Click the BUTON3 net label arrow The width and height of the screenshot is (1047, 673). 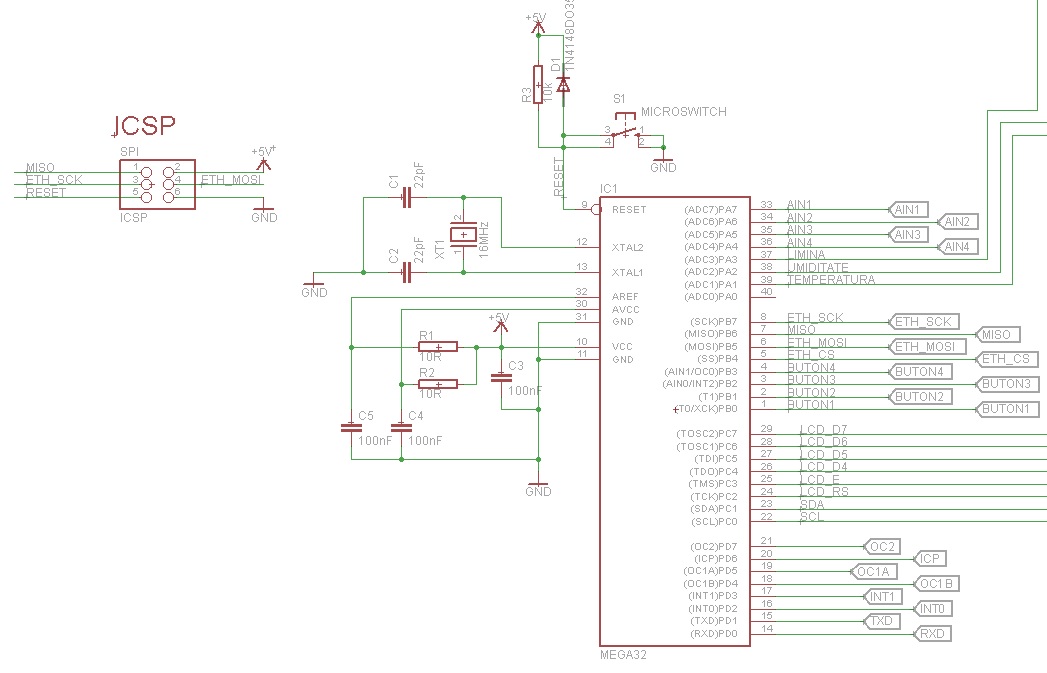1008,383
